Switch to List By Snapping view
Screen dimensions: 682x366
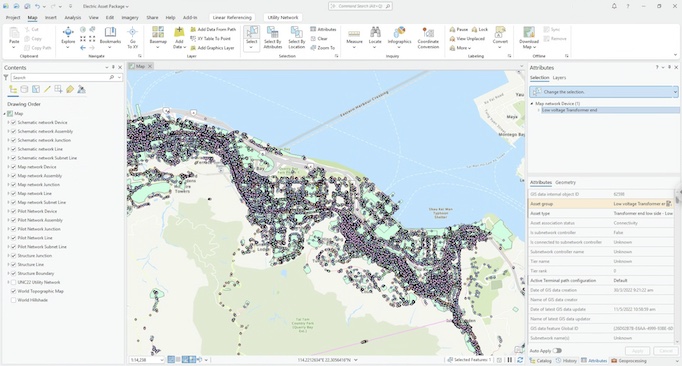[58, 89]
